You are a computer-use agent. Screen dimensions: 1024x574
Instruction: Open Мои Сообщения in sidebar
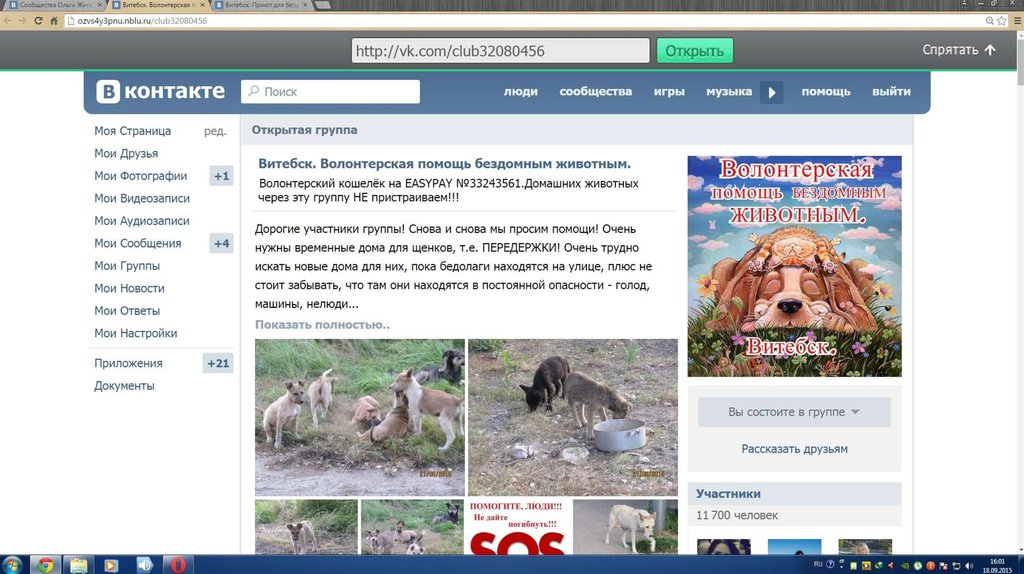click(138, 243)
